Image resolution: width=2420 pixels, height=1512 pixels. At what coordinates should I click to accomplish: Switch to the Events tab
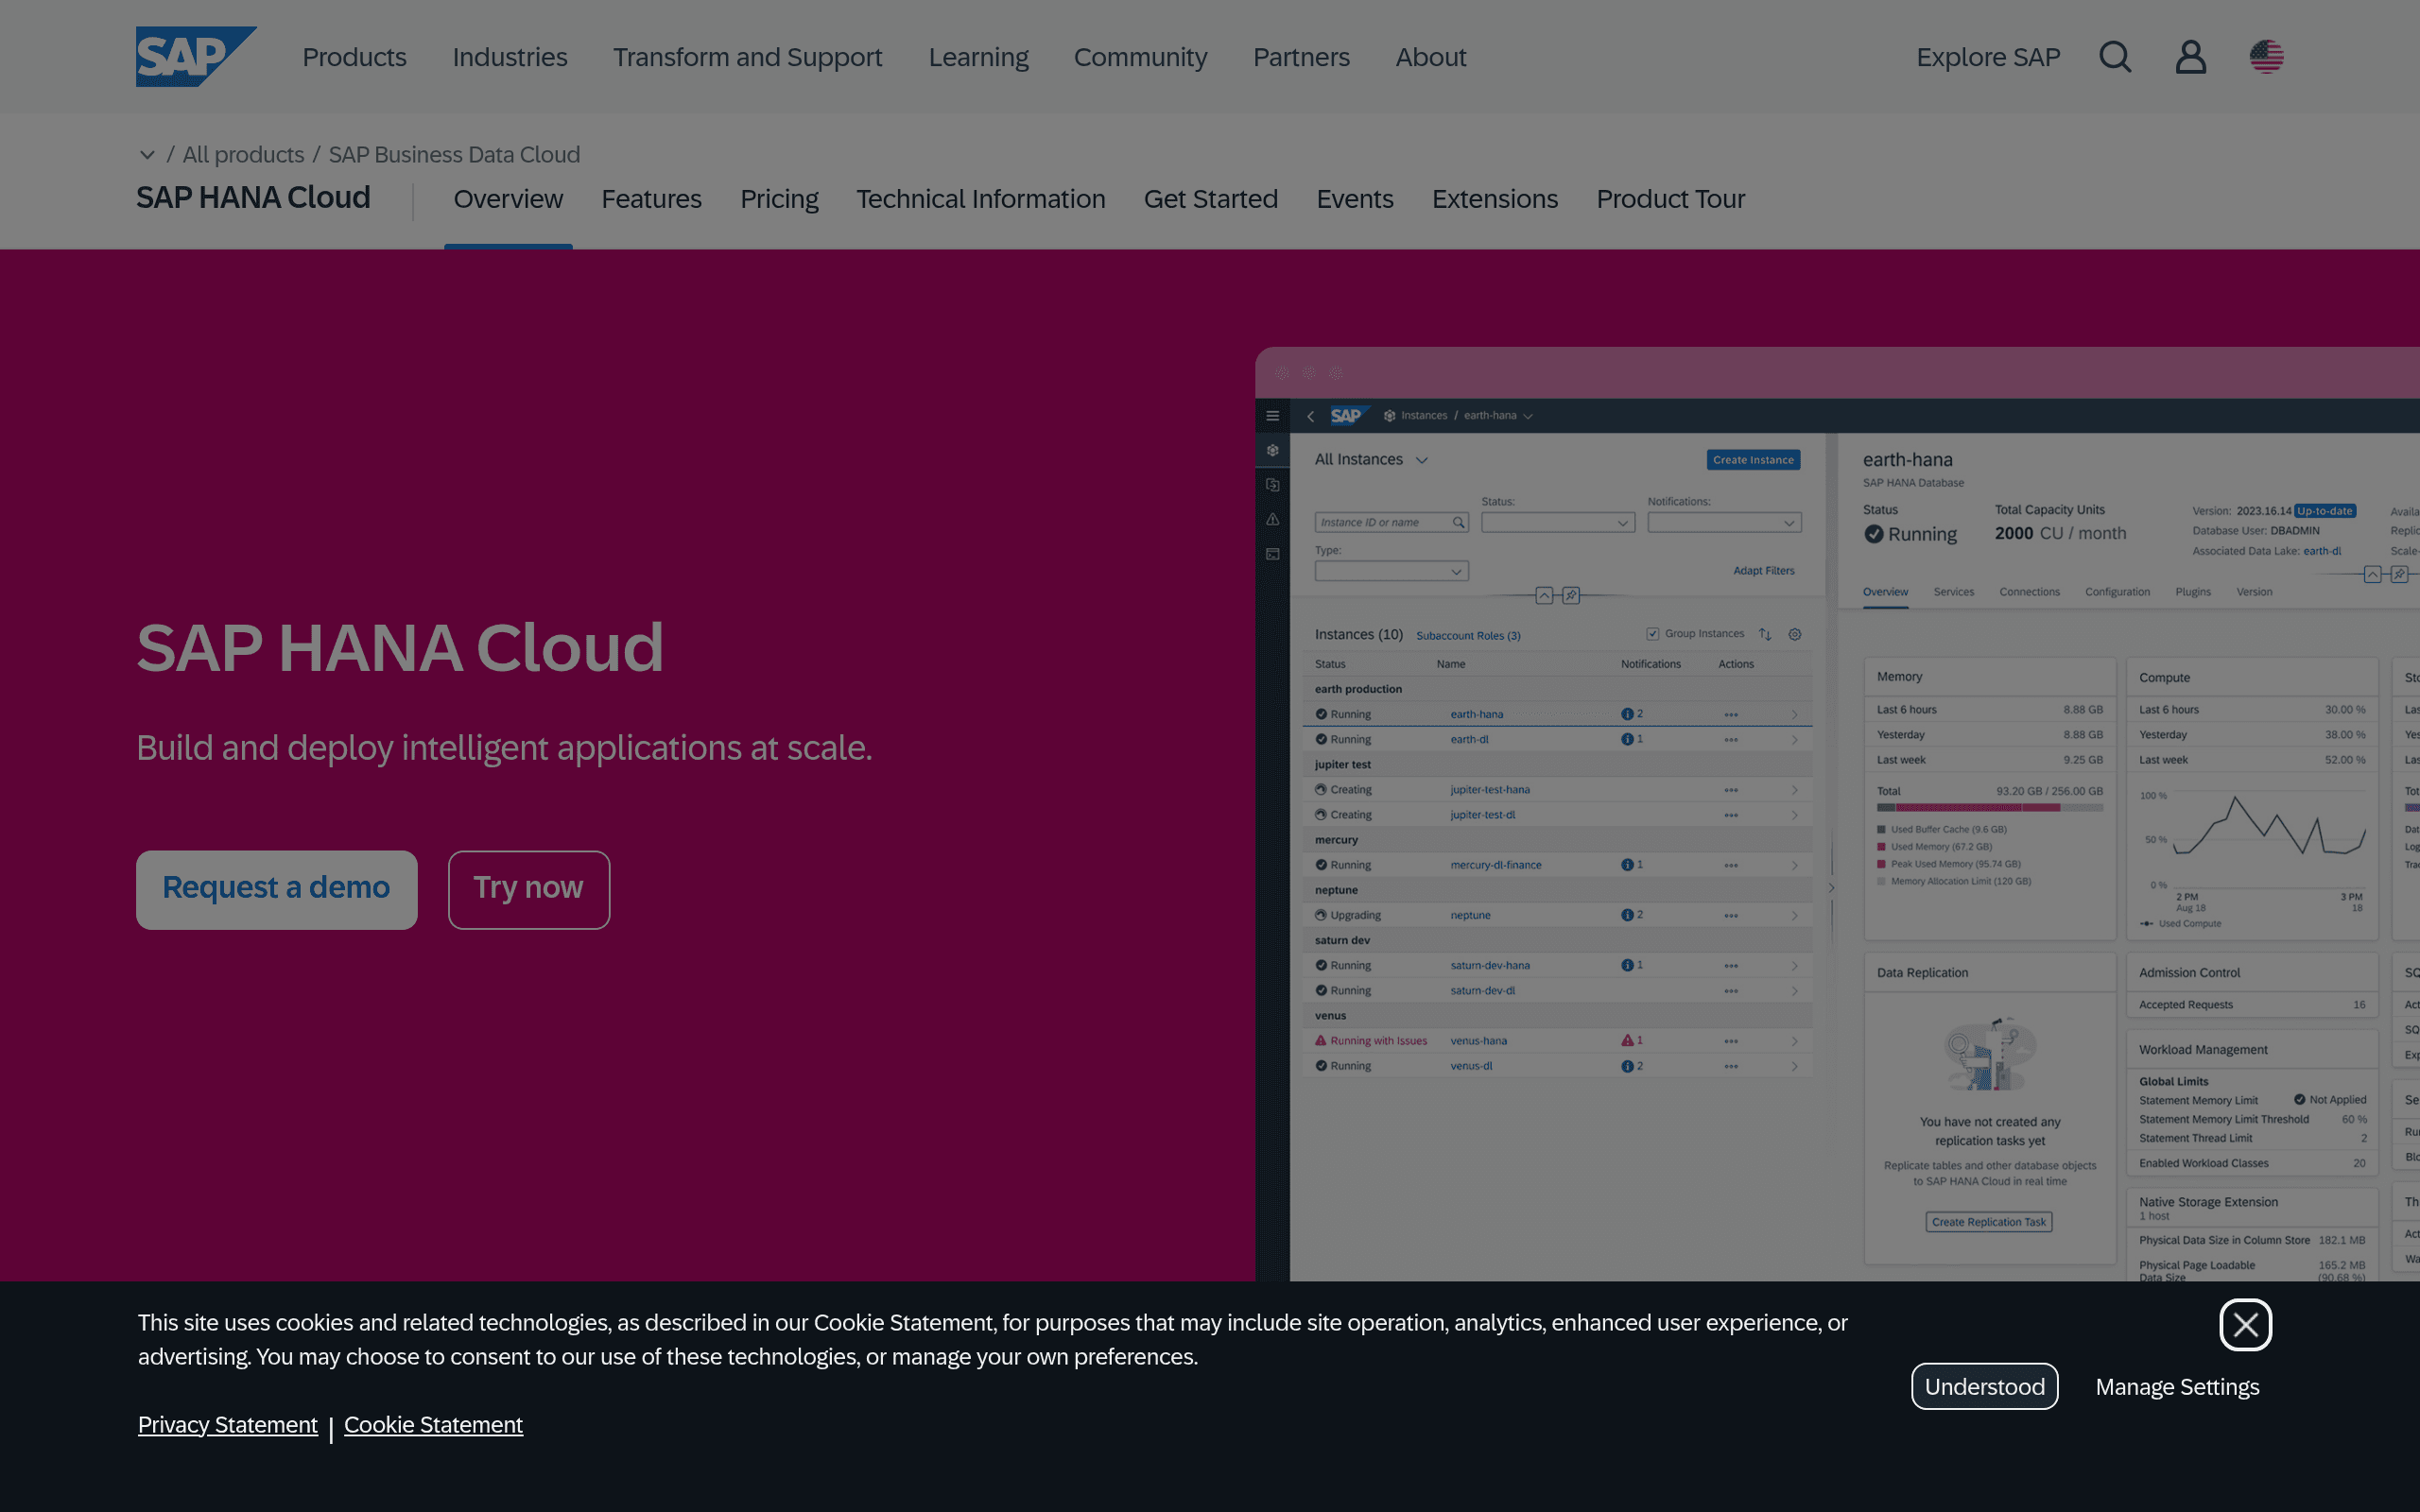[1354, 199]
